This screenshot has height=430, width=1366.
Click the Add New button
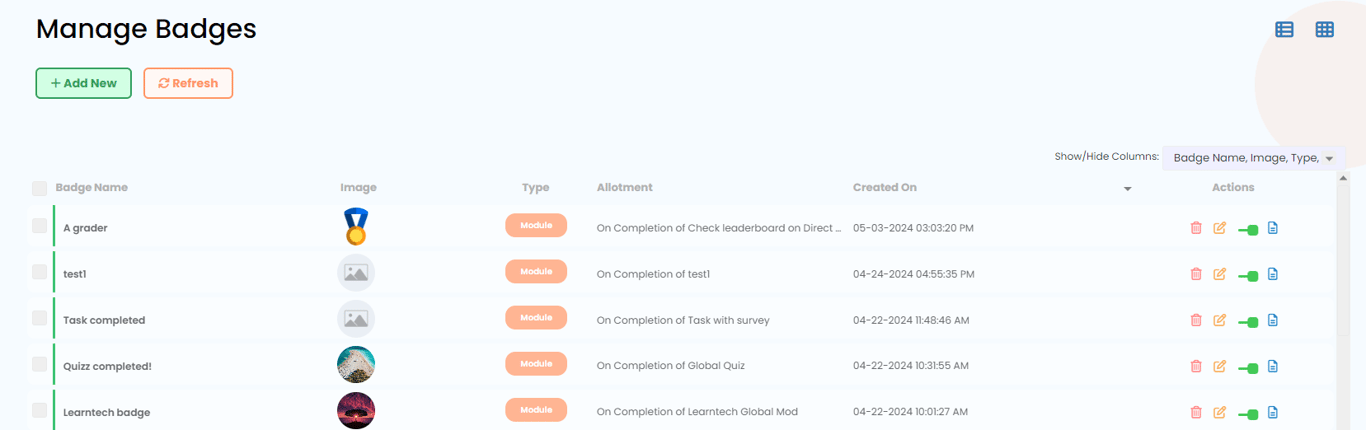(x=84, y=84)
